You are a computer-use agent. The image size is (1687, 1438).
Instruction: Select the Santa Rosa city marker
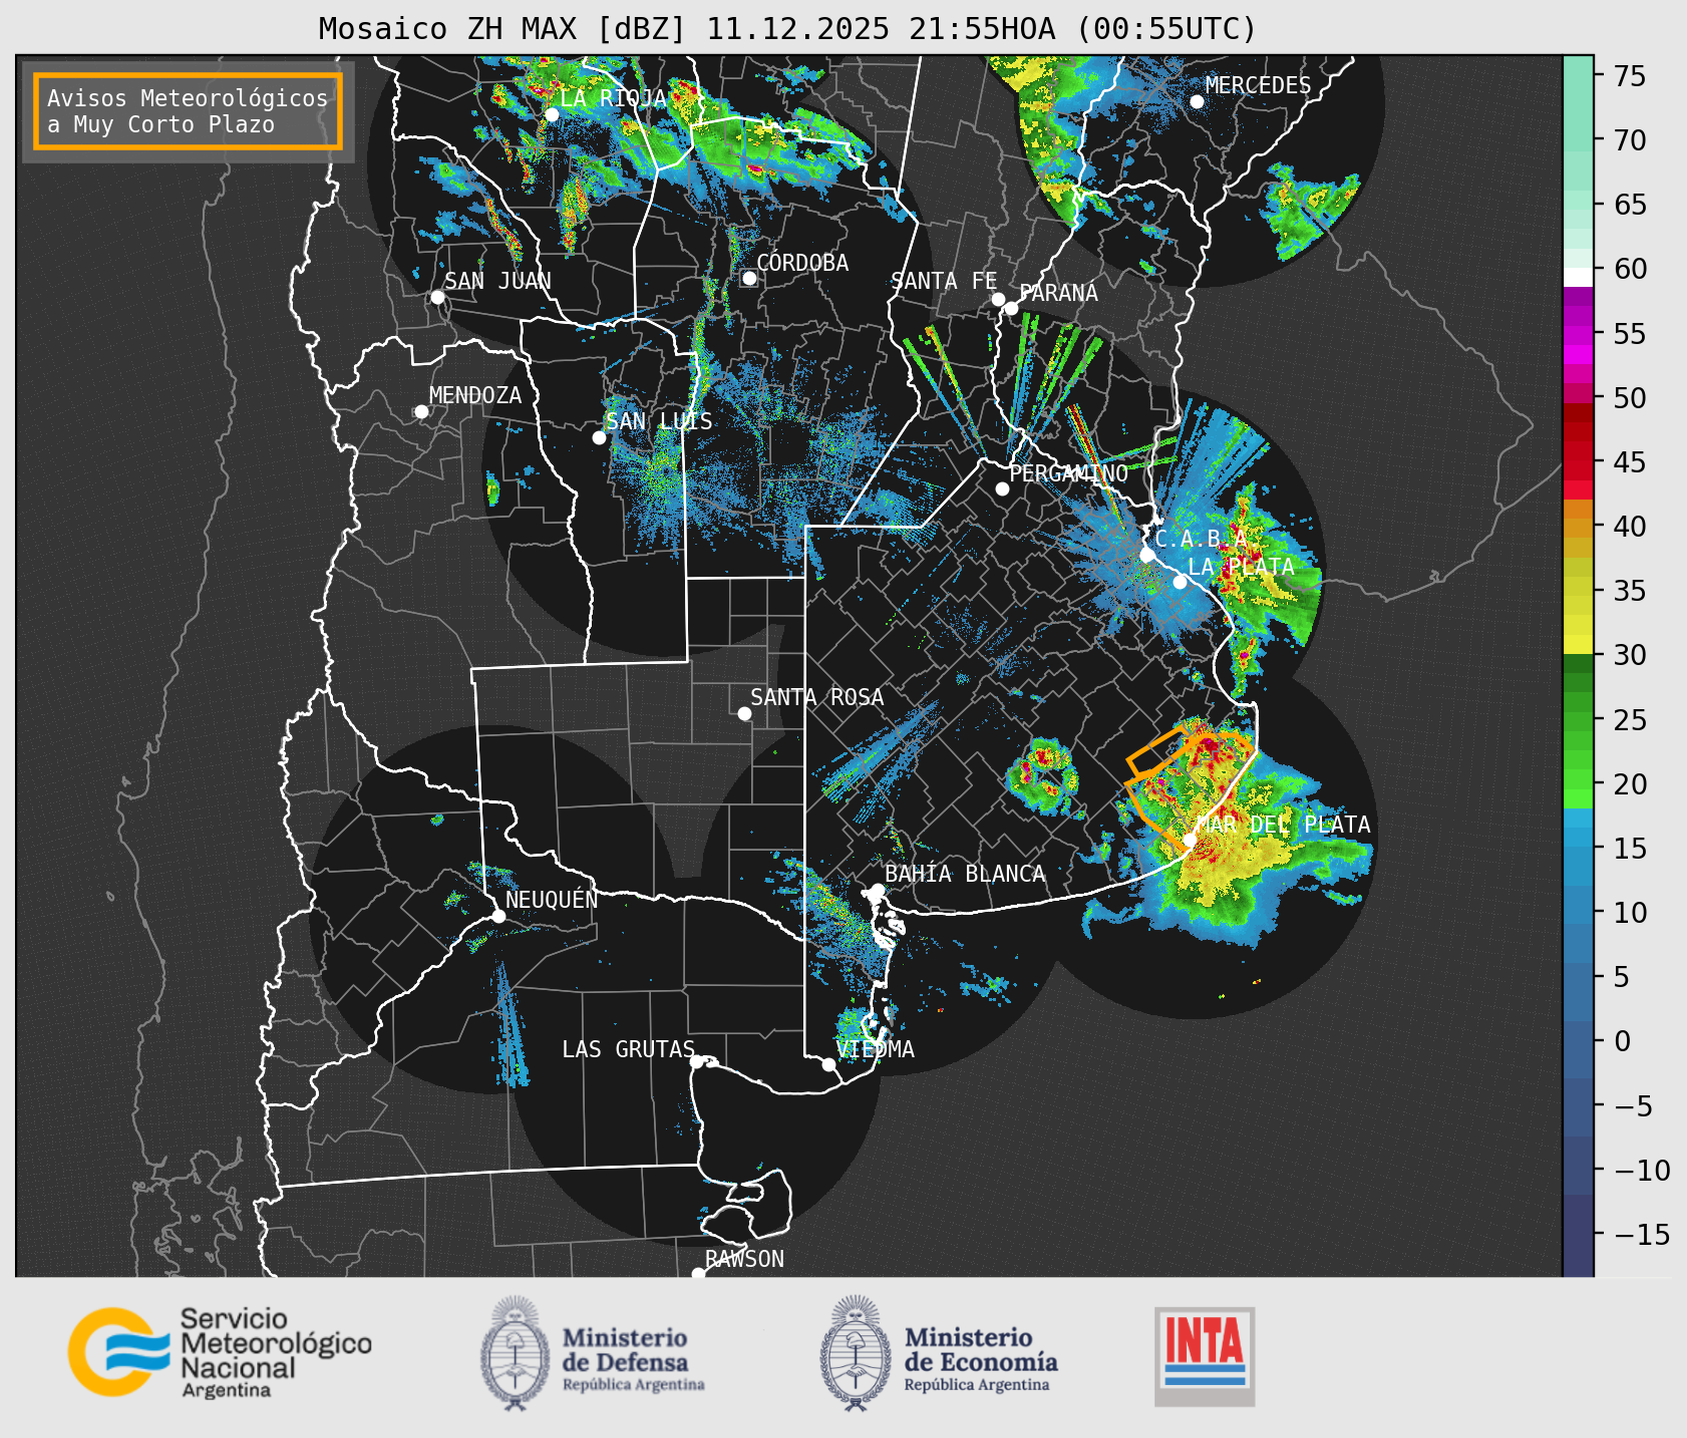tap(744, 713)
